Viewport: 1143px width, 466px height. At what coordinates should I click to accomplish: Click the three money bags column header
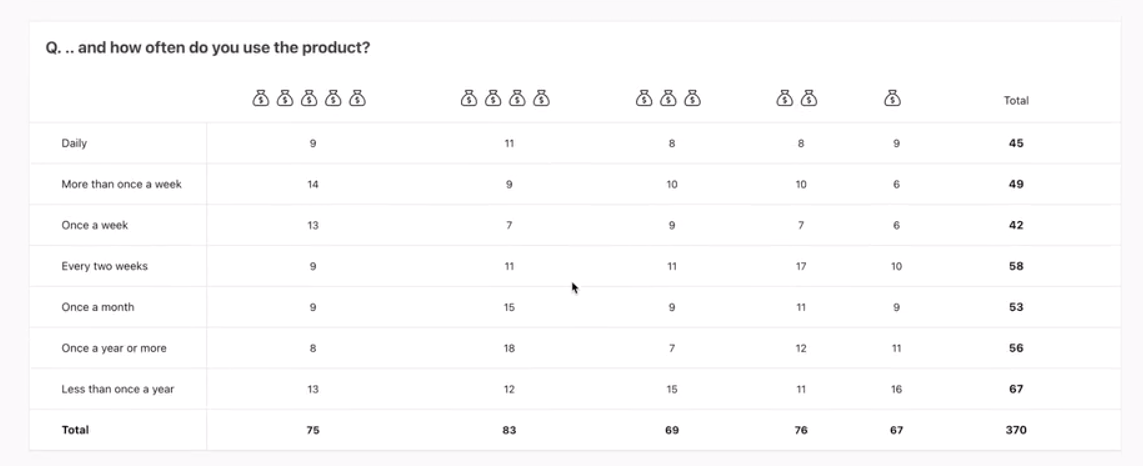pyautogui.click(x=668, y=98)
